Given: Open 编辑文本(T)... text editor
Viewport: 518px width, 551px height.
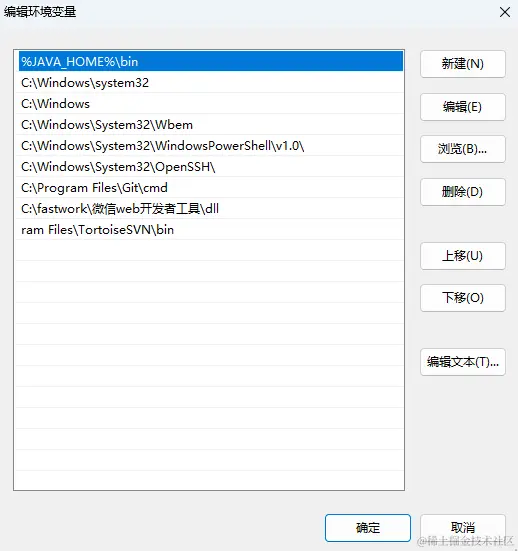Looking at the screenshot, I should click(x=463, y=362).
